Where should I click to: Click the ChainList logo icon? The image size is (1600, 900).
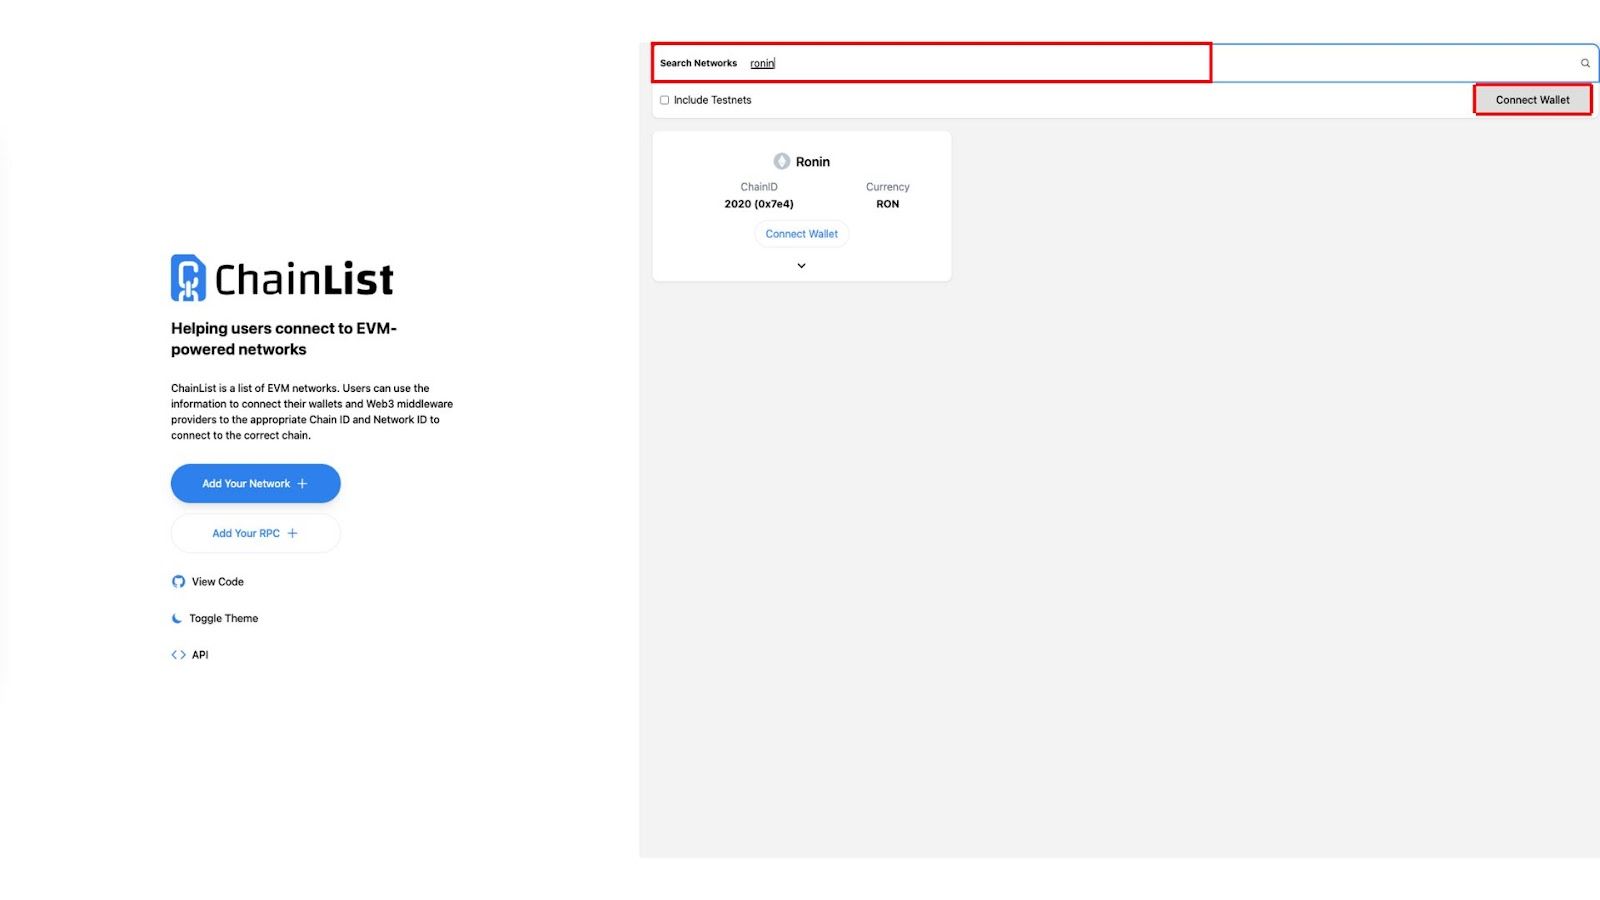[188, 278]
